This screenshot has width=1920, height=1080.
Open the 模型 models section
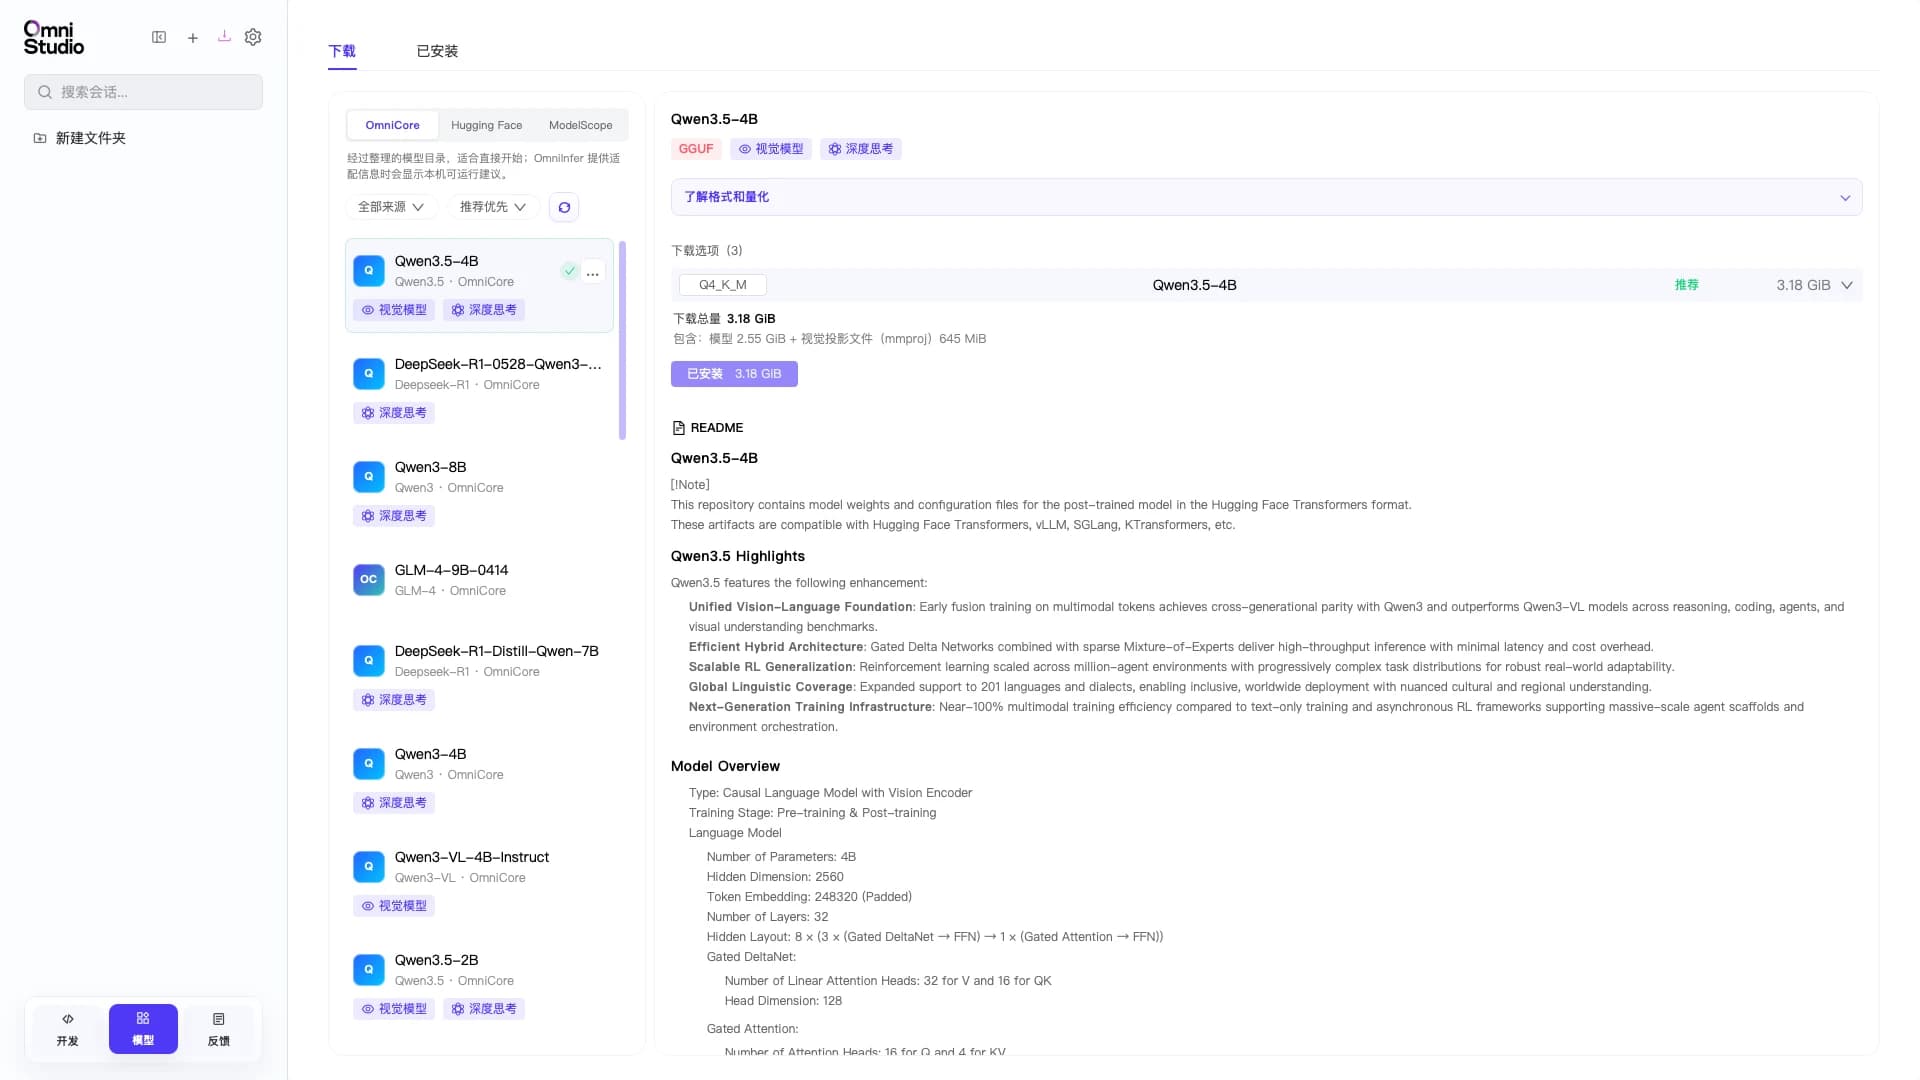pos(143,1029)
